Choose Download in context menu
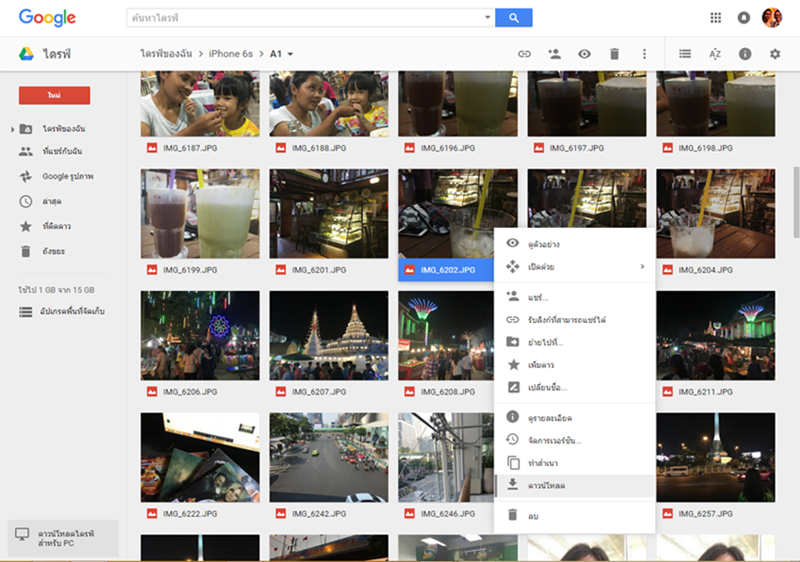This screenshot has width=800, height=562. click(574, 486)
